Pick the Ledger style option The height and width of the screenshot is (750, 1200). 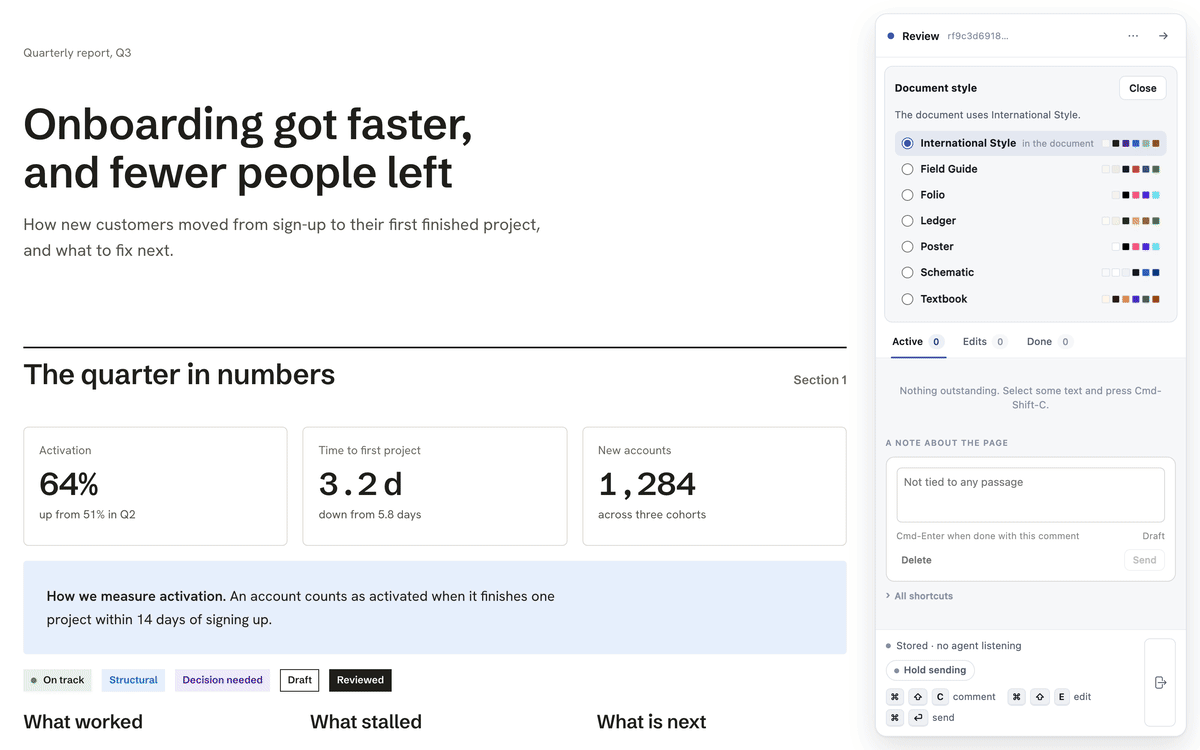point(1030,221)
